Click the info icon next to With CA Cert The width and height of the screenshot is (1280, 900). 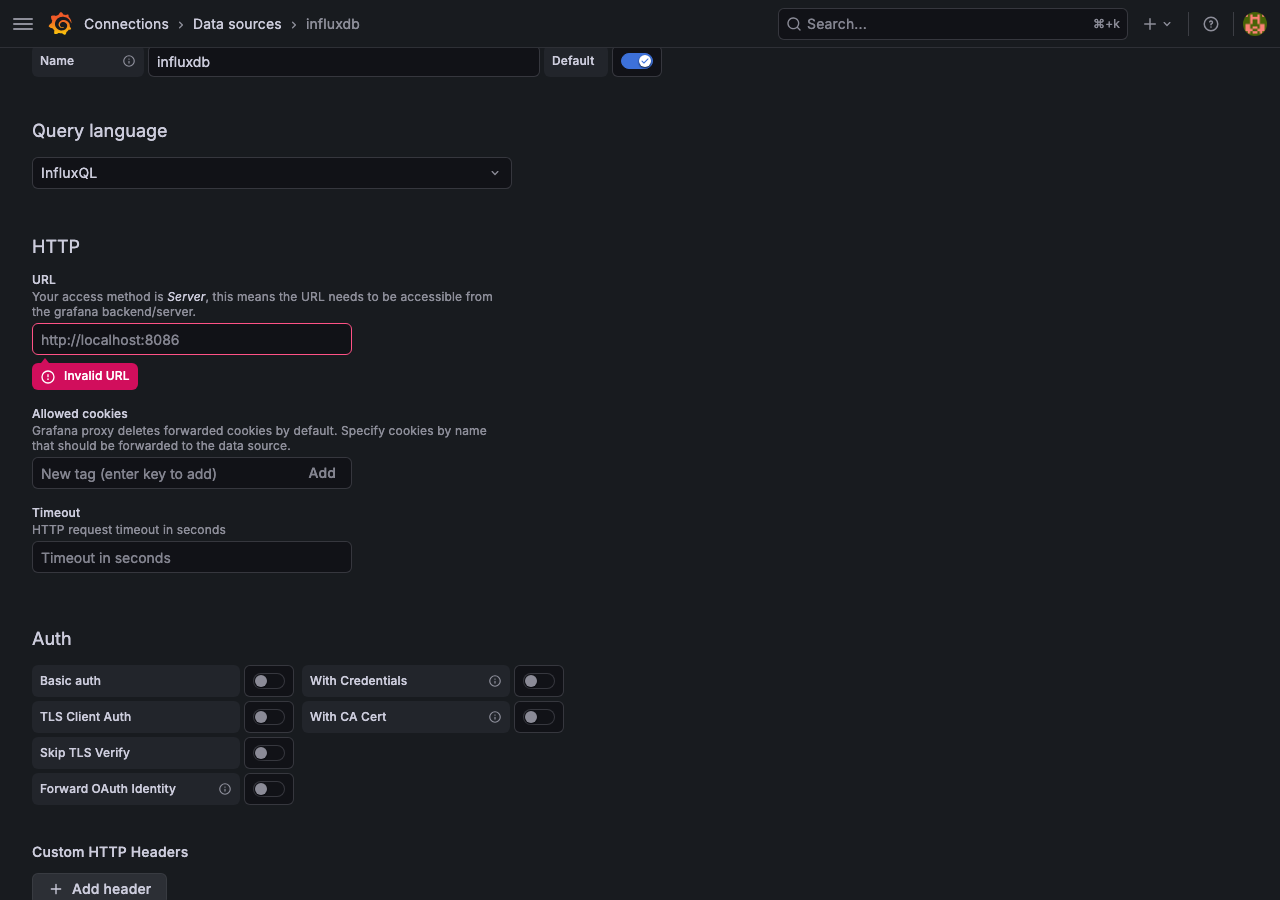click(495, 717)
